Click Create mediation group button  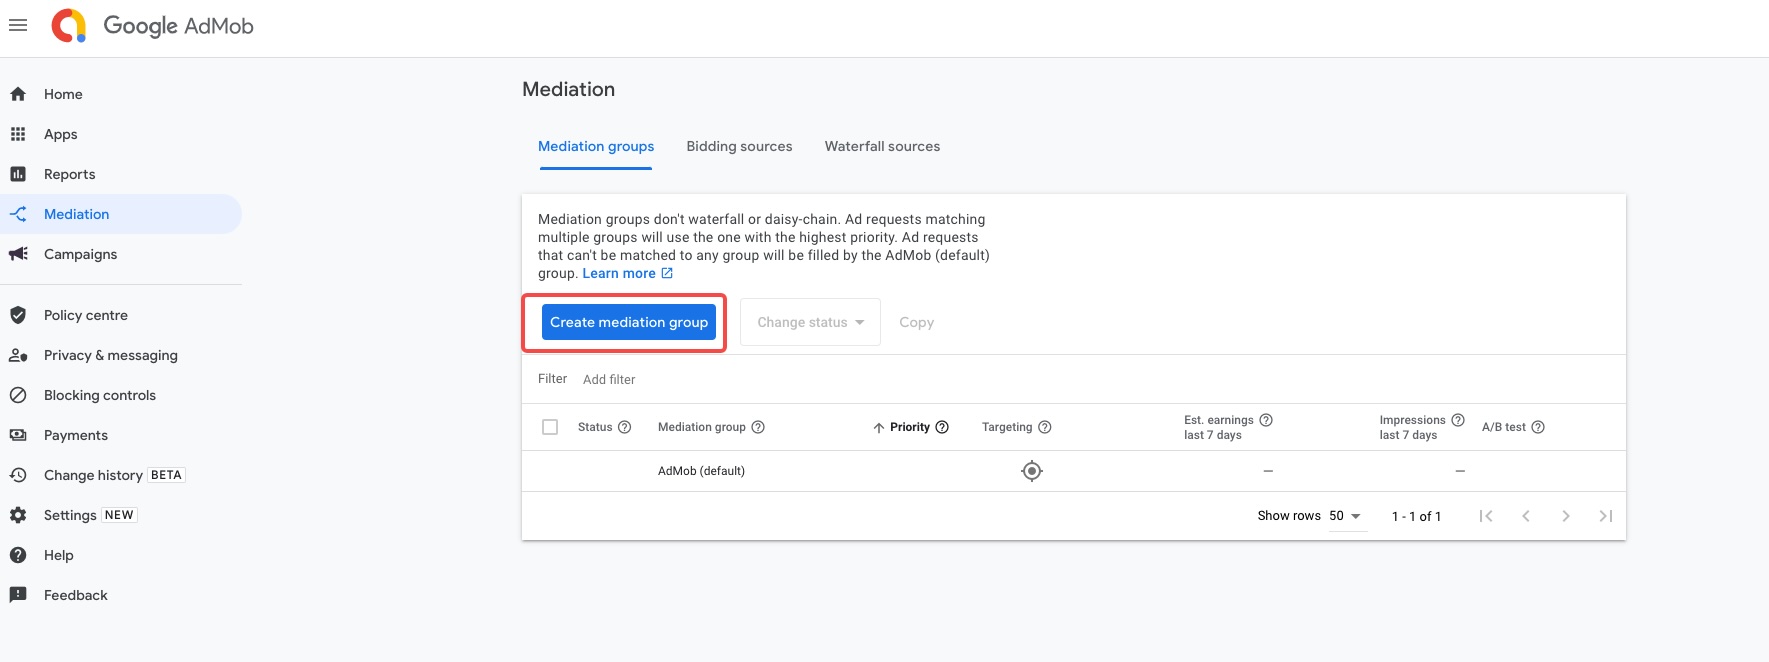(629, 322)
